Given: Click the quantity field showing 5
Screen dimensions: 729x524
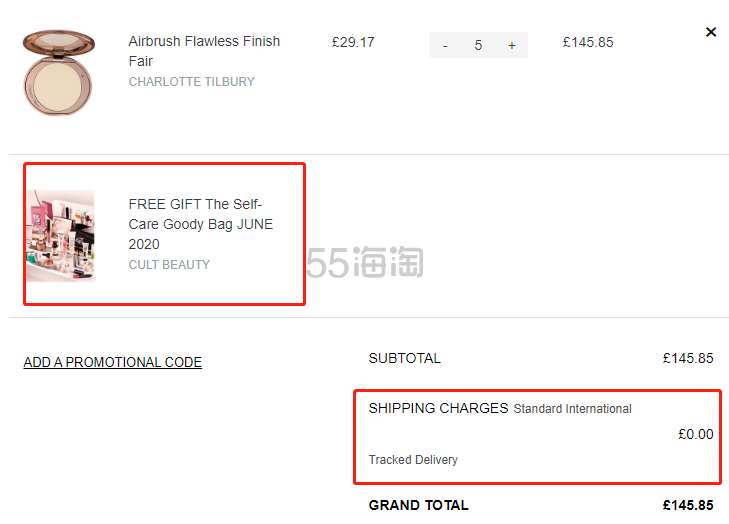Looking at the screenshot, I should [x=478, y=45].
